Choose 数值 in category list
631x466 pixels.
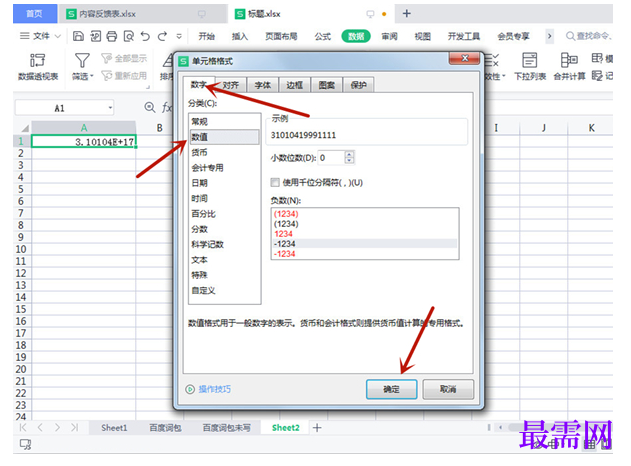pyautogui.click(x=224, y=137)
